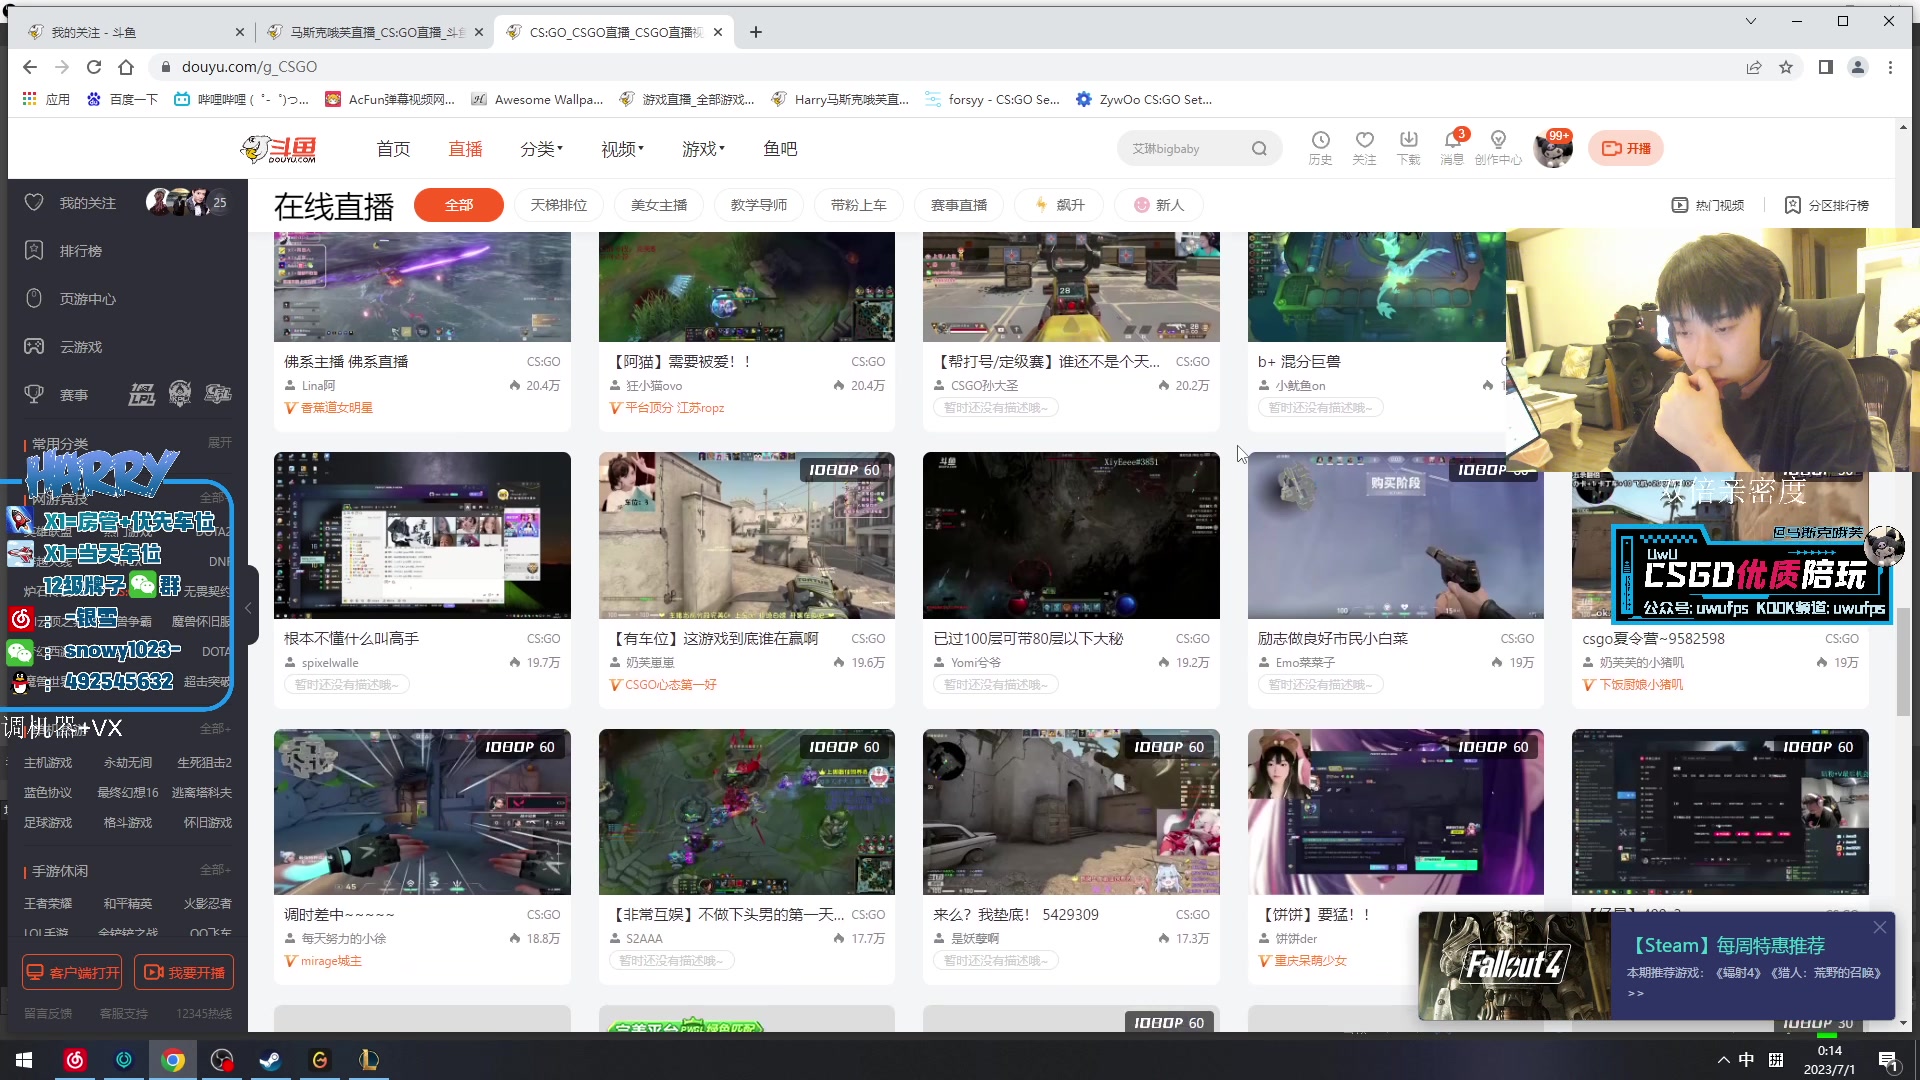Reload the page
The height and width of the screenshot is (1080, 1920).
pyautogui.click(x=94, y=67)
